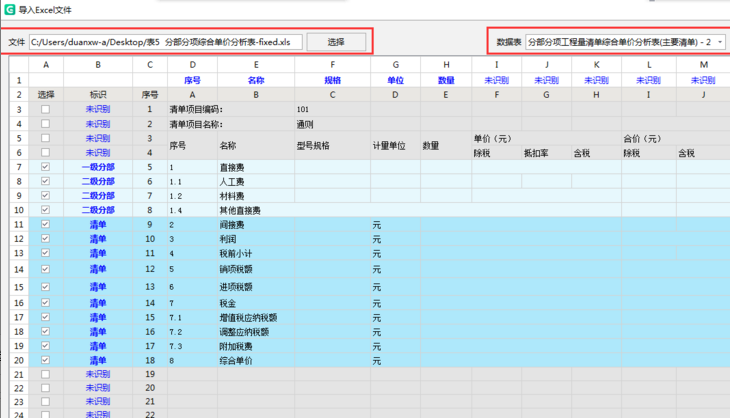Tick the checkbox in sheet row 5
Image resolution: width=730 pixels, height=418 pixels.
(45, 138)
